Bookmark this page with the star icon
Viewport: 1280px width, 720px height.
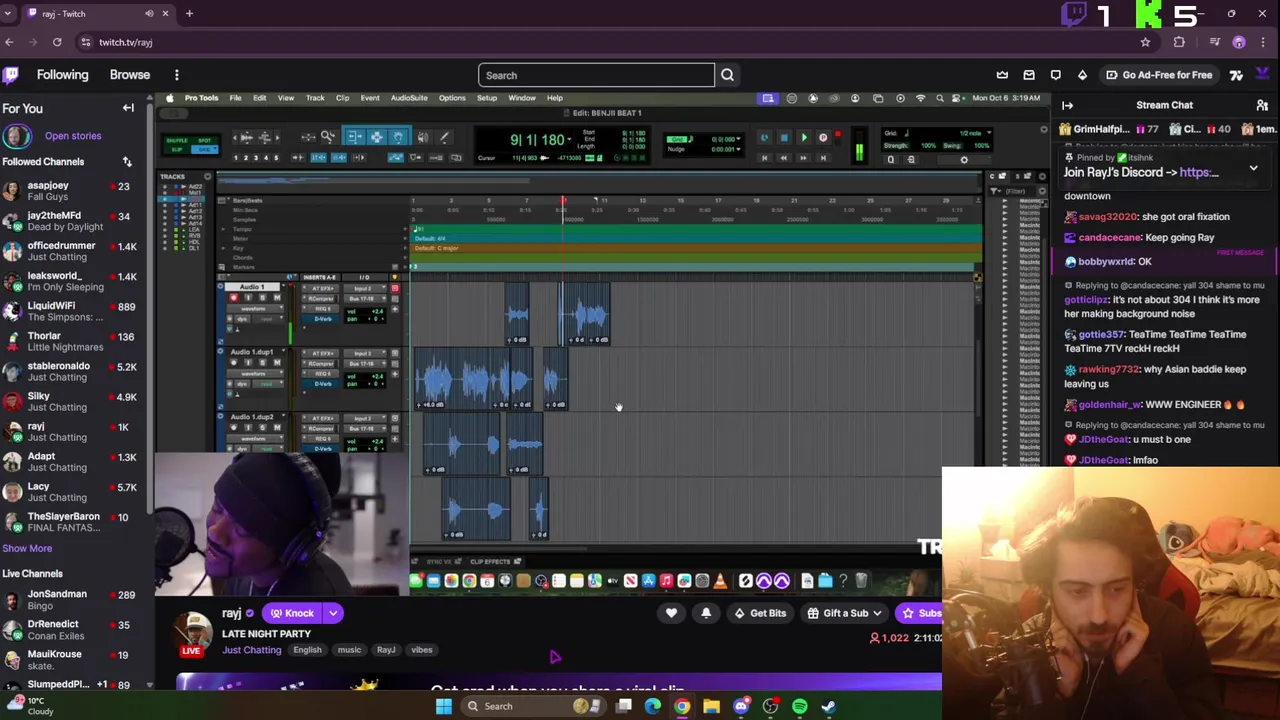coord(1145,42)
